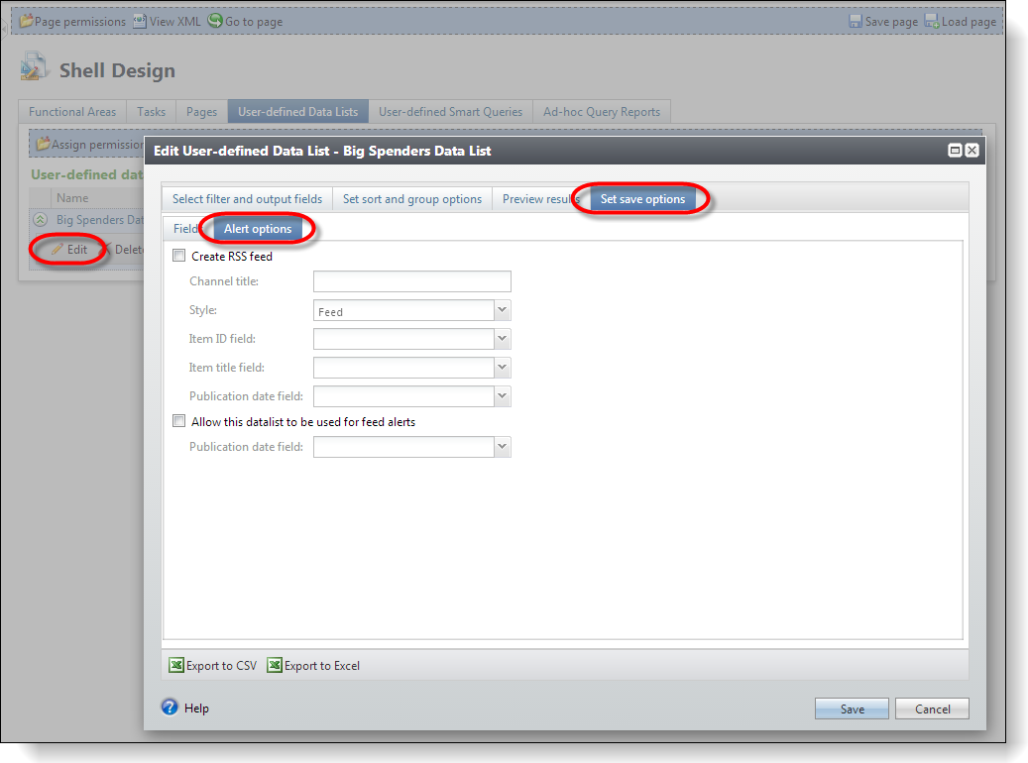Screen dimensions: 1028x763
Task: Open the Item ID field dropdown
Action: point(503,339)
